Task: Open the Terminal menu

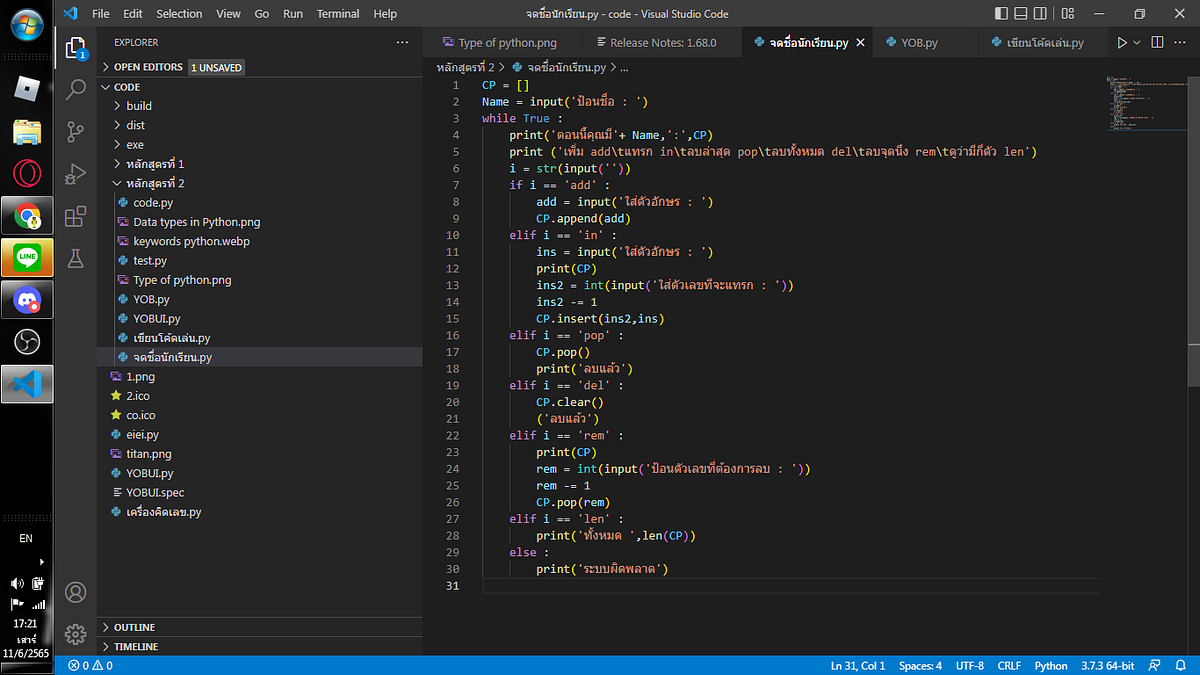Action: (337, 13)
